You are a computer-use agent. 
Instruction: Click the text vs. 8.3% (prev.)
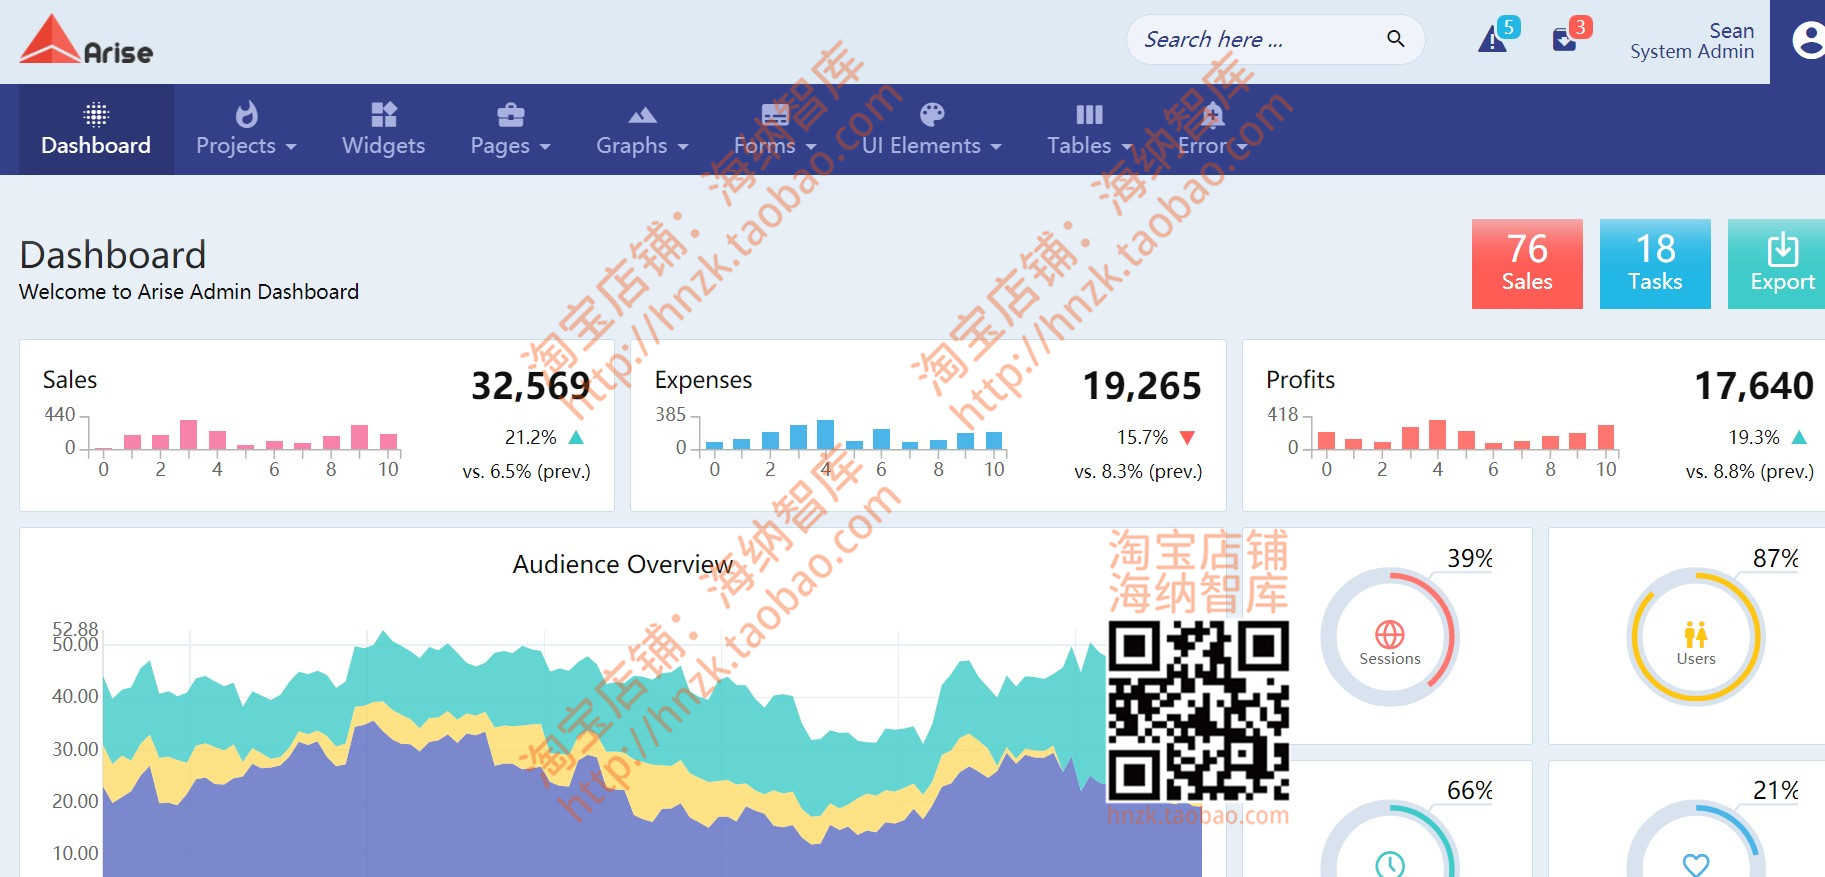[x=1138, y=471]
